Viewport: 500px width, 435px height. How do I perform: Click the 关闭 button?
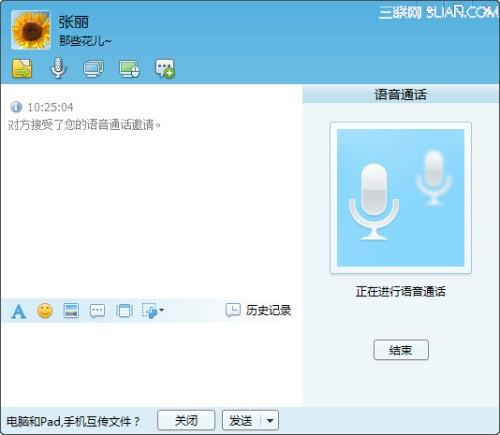(186, 421)
